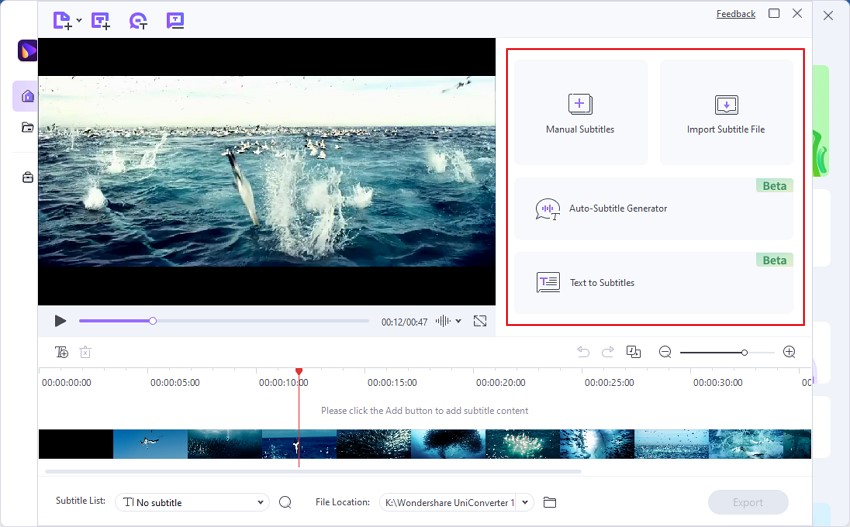Image resolution: width=850 pixels, height=527 pixels.
Task: Open the Auto-Subtitle Generator
Action: [653, 209]
